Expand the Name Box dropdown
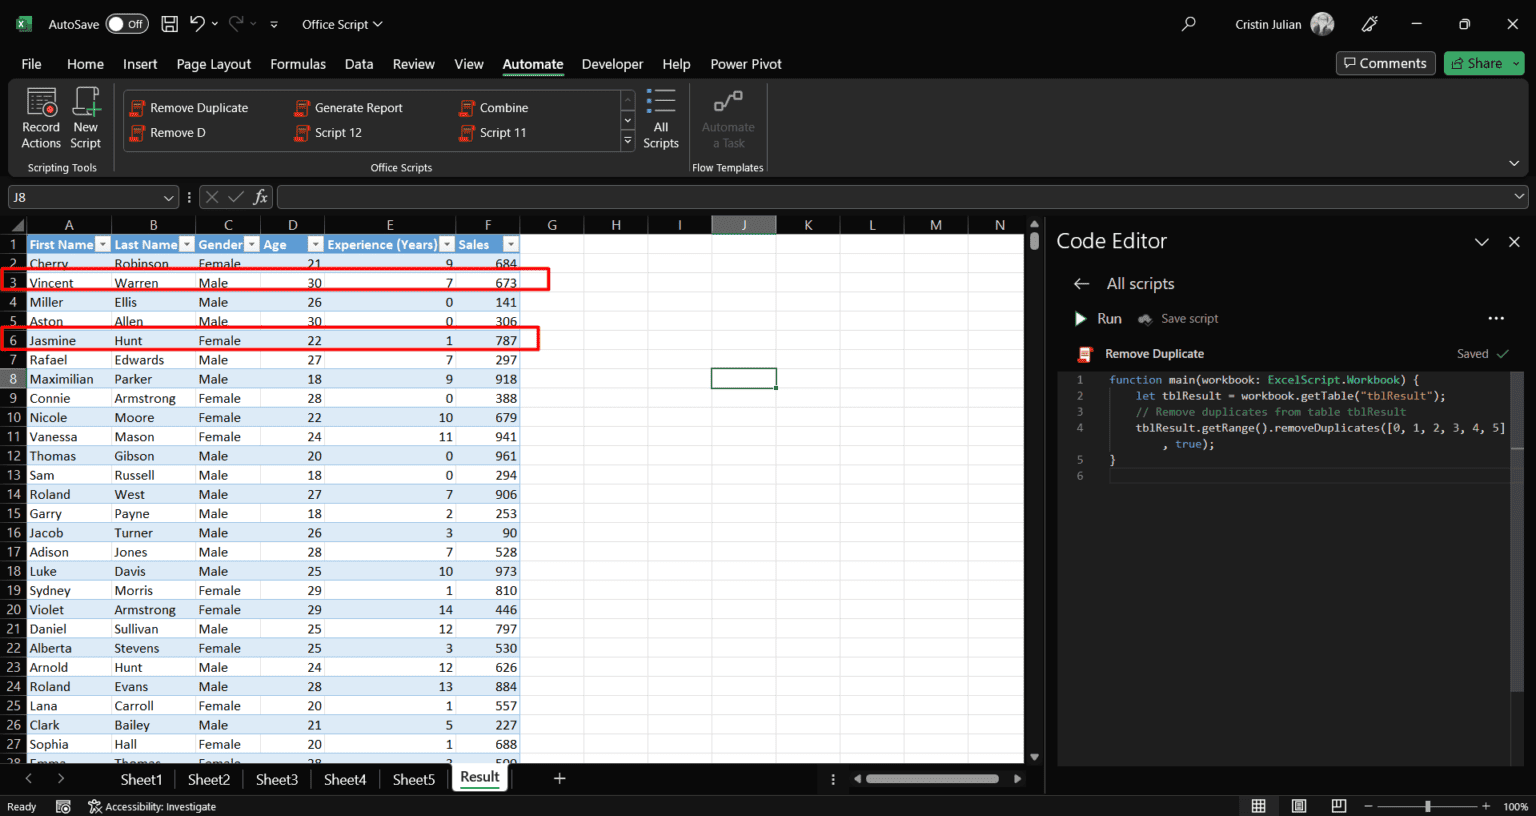 click(166, 196)
